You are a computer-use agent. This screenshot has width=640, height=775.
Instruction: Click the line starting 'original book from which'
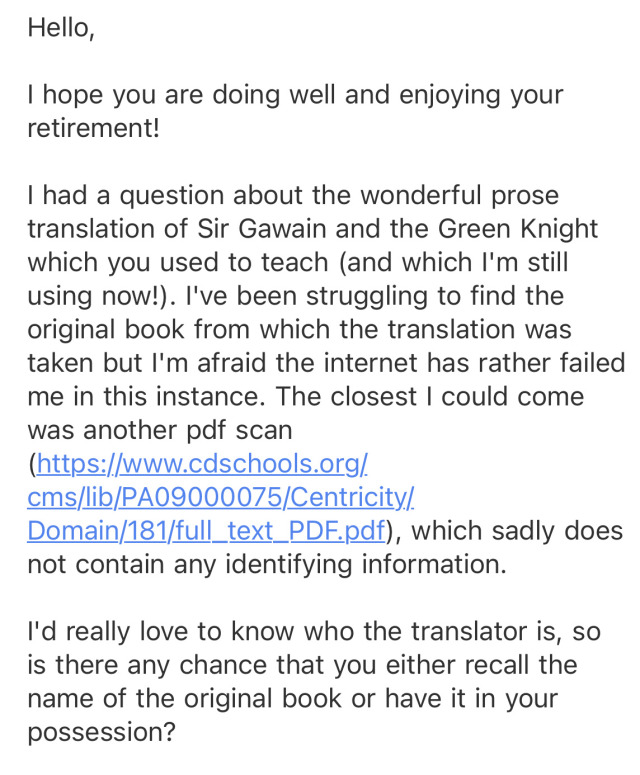coord(299,330)
